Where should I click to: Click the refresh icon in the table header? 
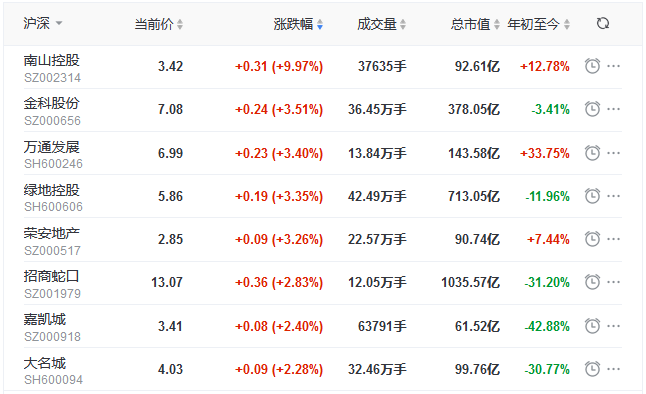click(x=603, y=23)
